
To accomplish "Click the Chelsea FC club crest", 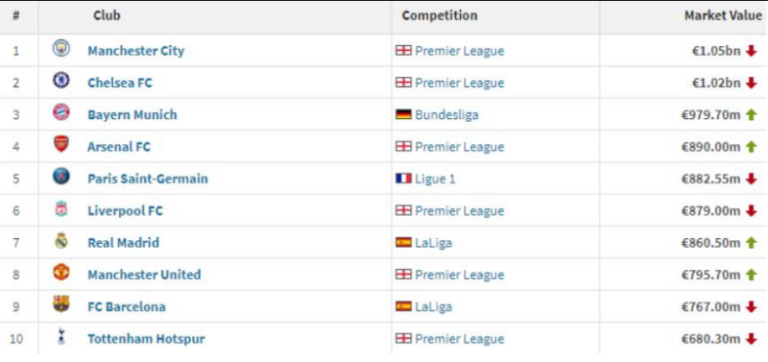I will coord(61,80).
